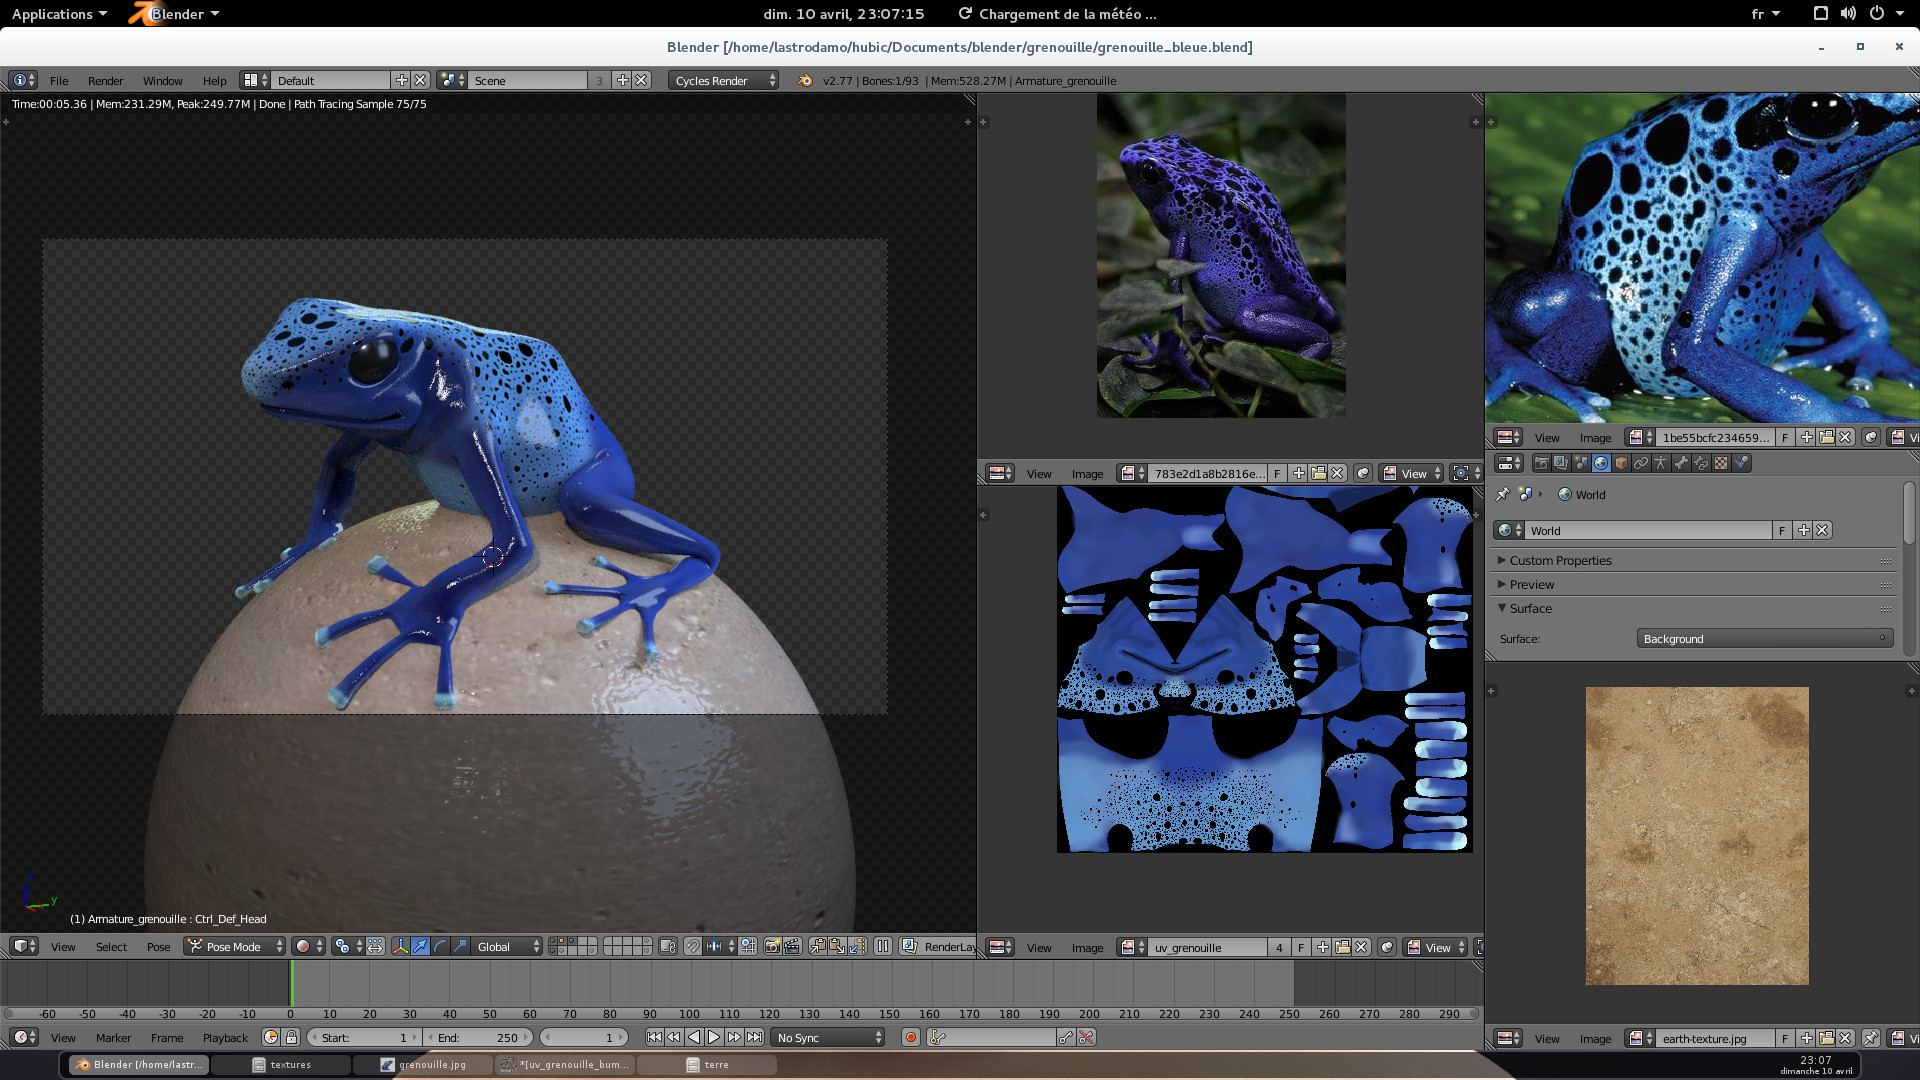The image size is (1920, 1080).
Task: Click the World tab in properties editor
Action: tap(1601, 463)
